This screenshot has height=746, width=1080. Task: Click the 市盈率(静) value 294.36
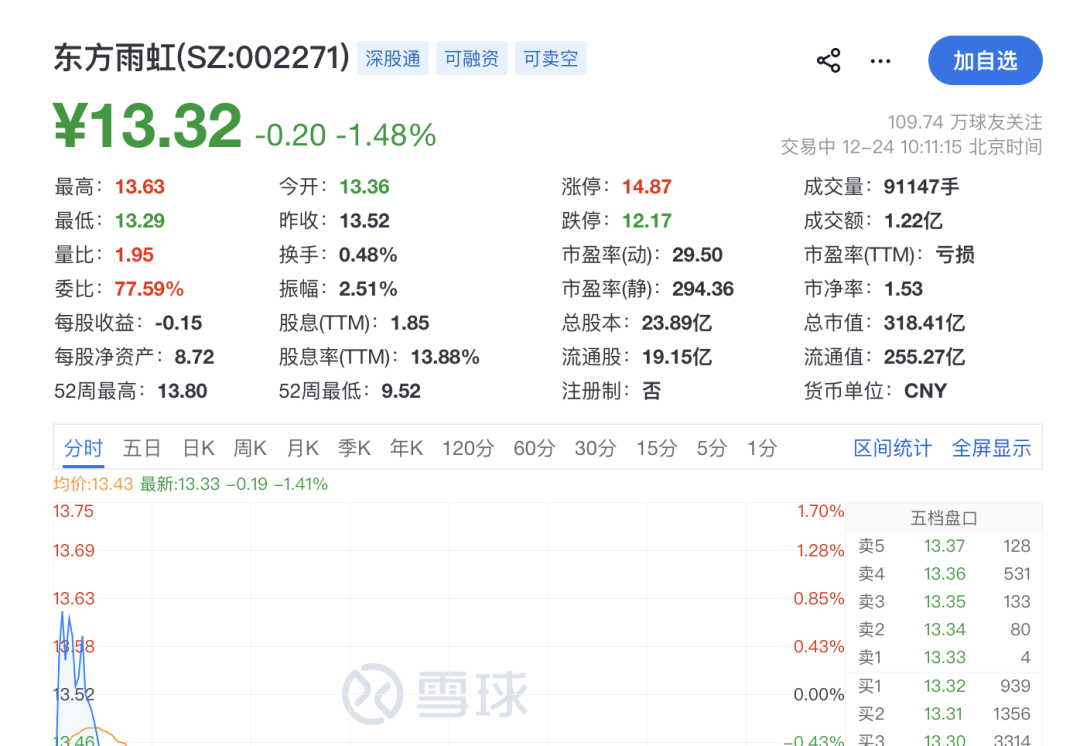[x=703, y=289]
